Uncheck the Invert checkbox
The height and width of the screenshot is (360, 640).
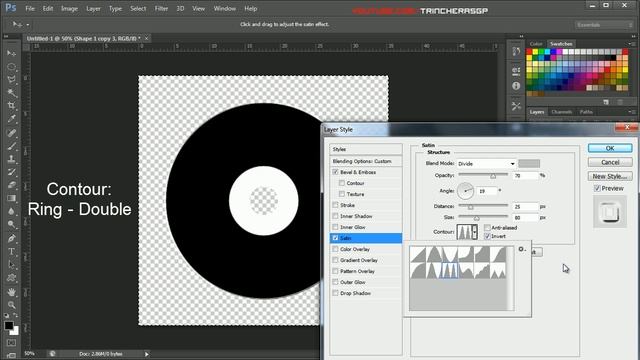tap(487, 236)
